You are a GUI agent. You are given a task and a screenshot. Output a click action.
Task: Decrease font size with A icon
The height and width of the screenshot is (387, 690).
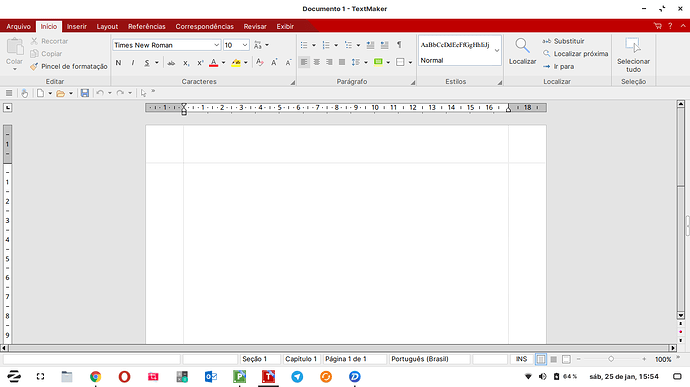tap(288, 63)
